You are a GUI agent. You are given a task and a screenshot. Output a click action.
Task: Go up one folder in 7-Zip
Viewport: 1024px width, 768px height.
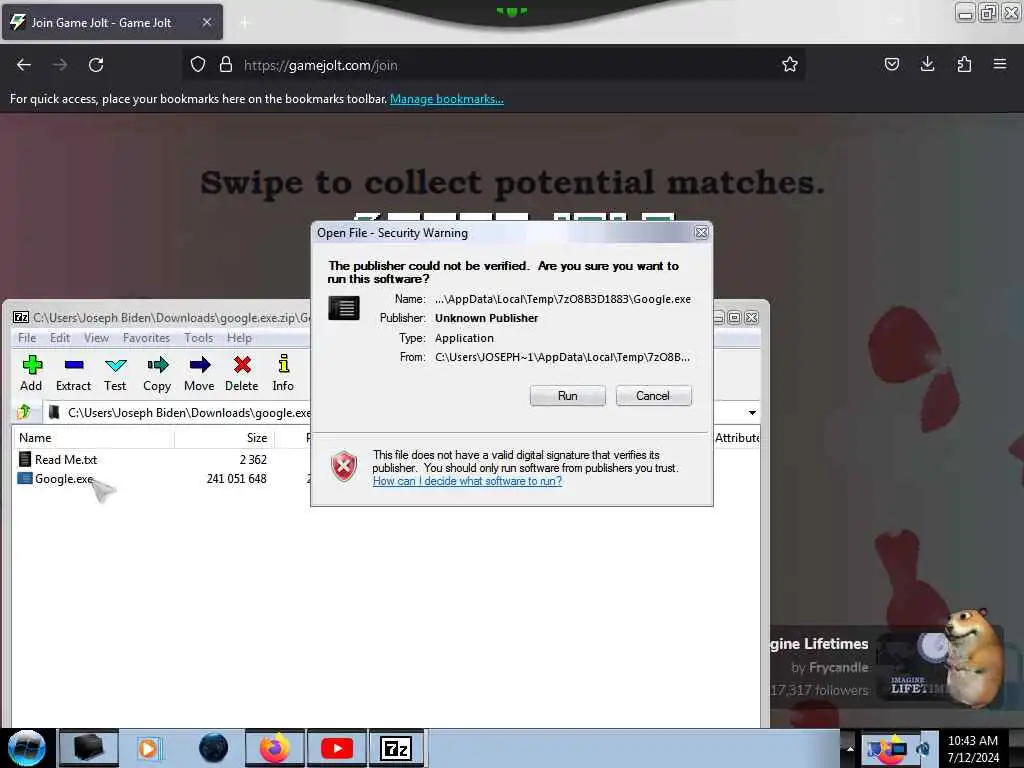pyautogui.click(x=24, y=412)
